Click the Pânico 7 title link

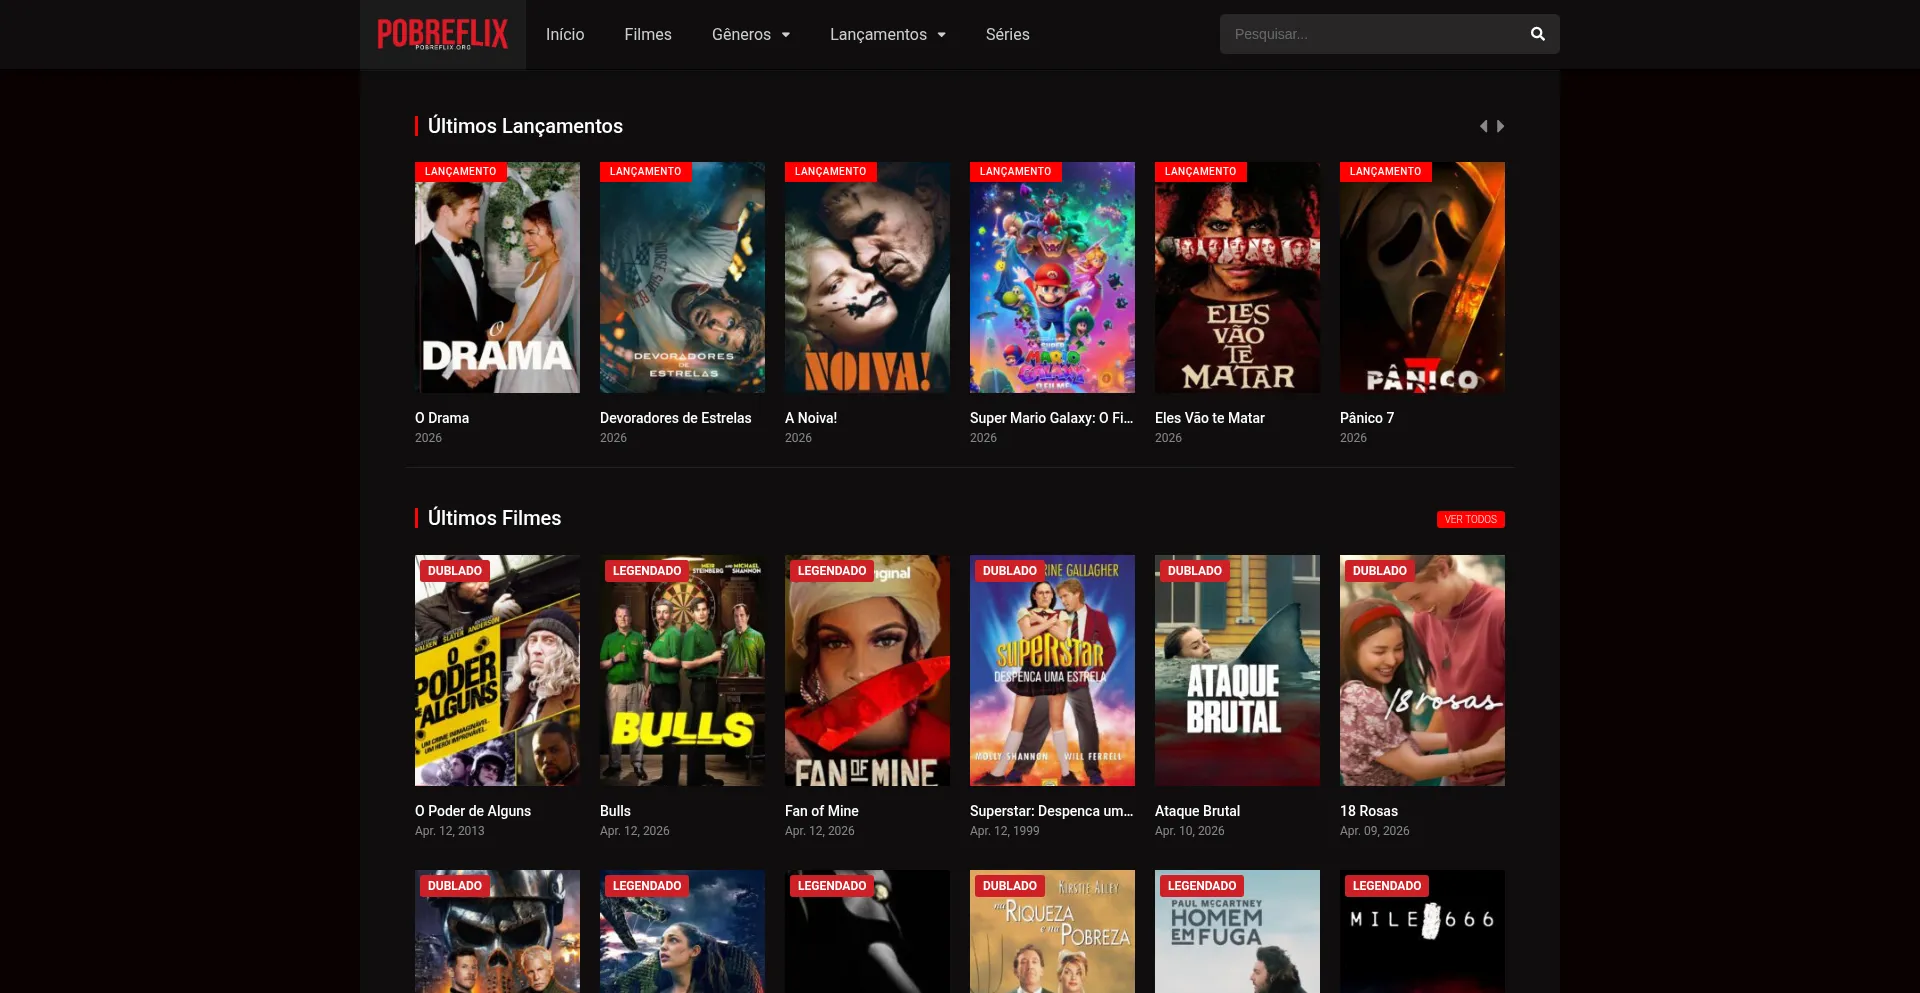click(1367, 418)
